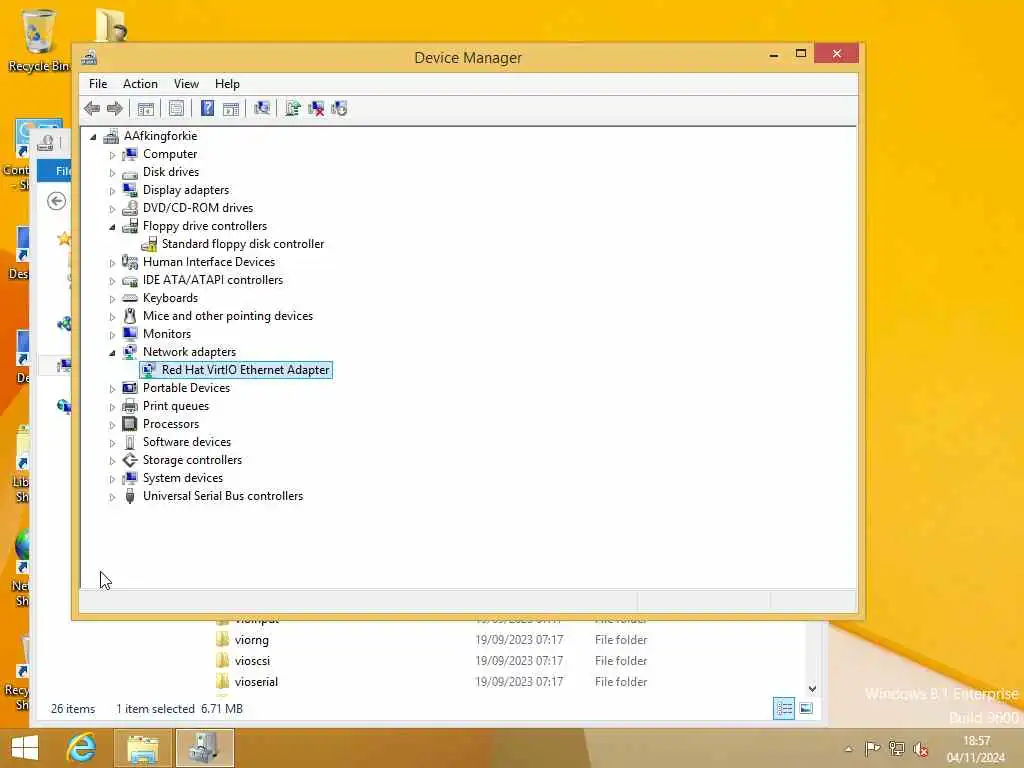Click the Back arrow in Device Manager toolbar
Viewport: 1024px width, 768px height.
pyautogui.click(x=92, y=108)
